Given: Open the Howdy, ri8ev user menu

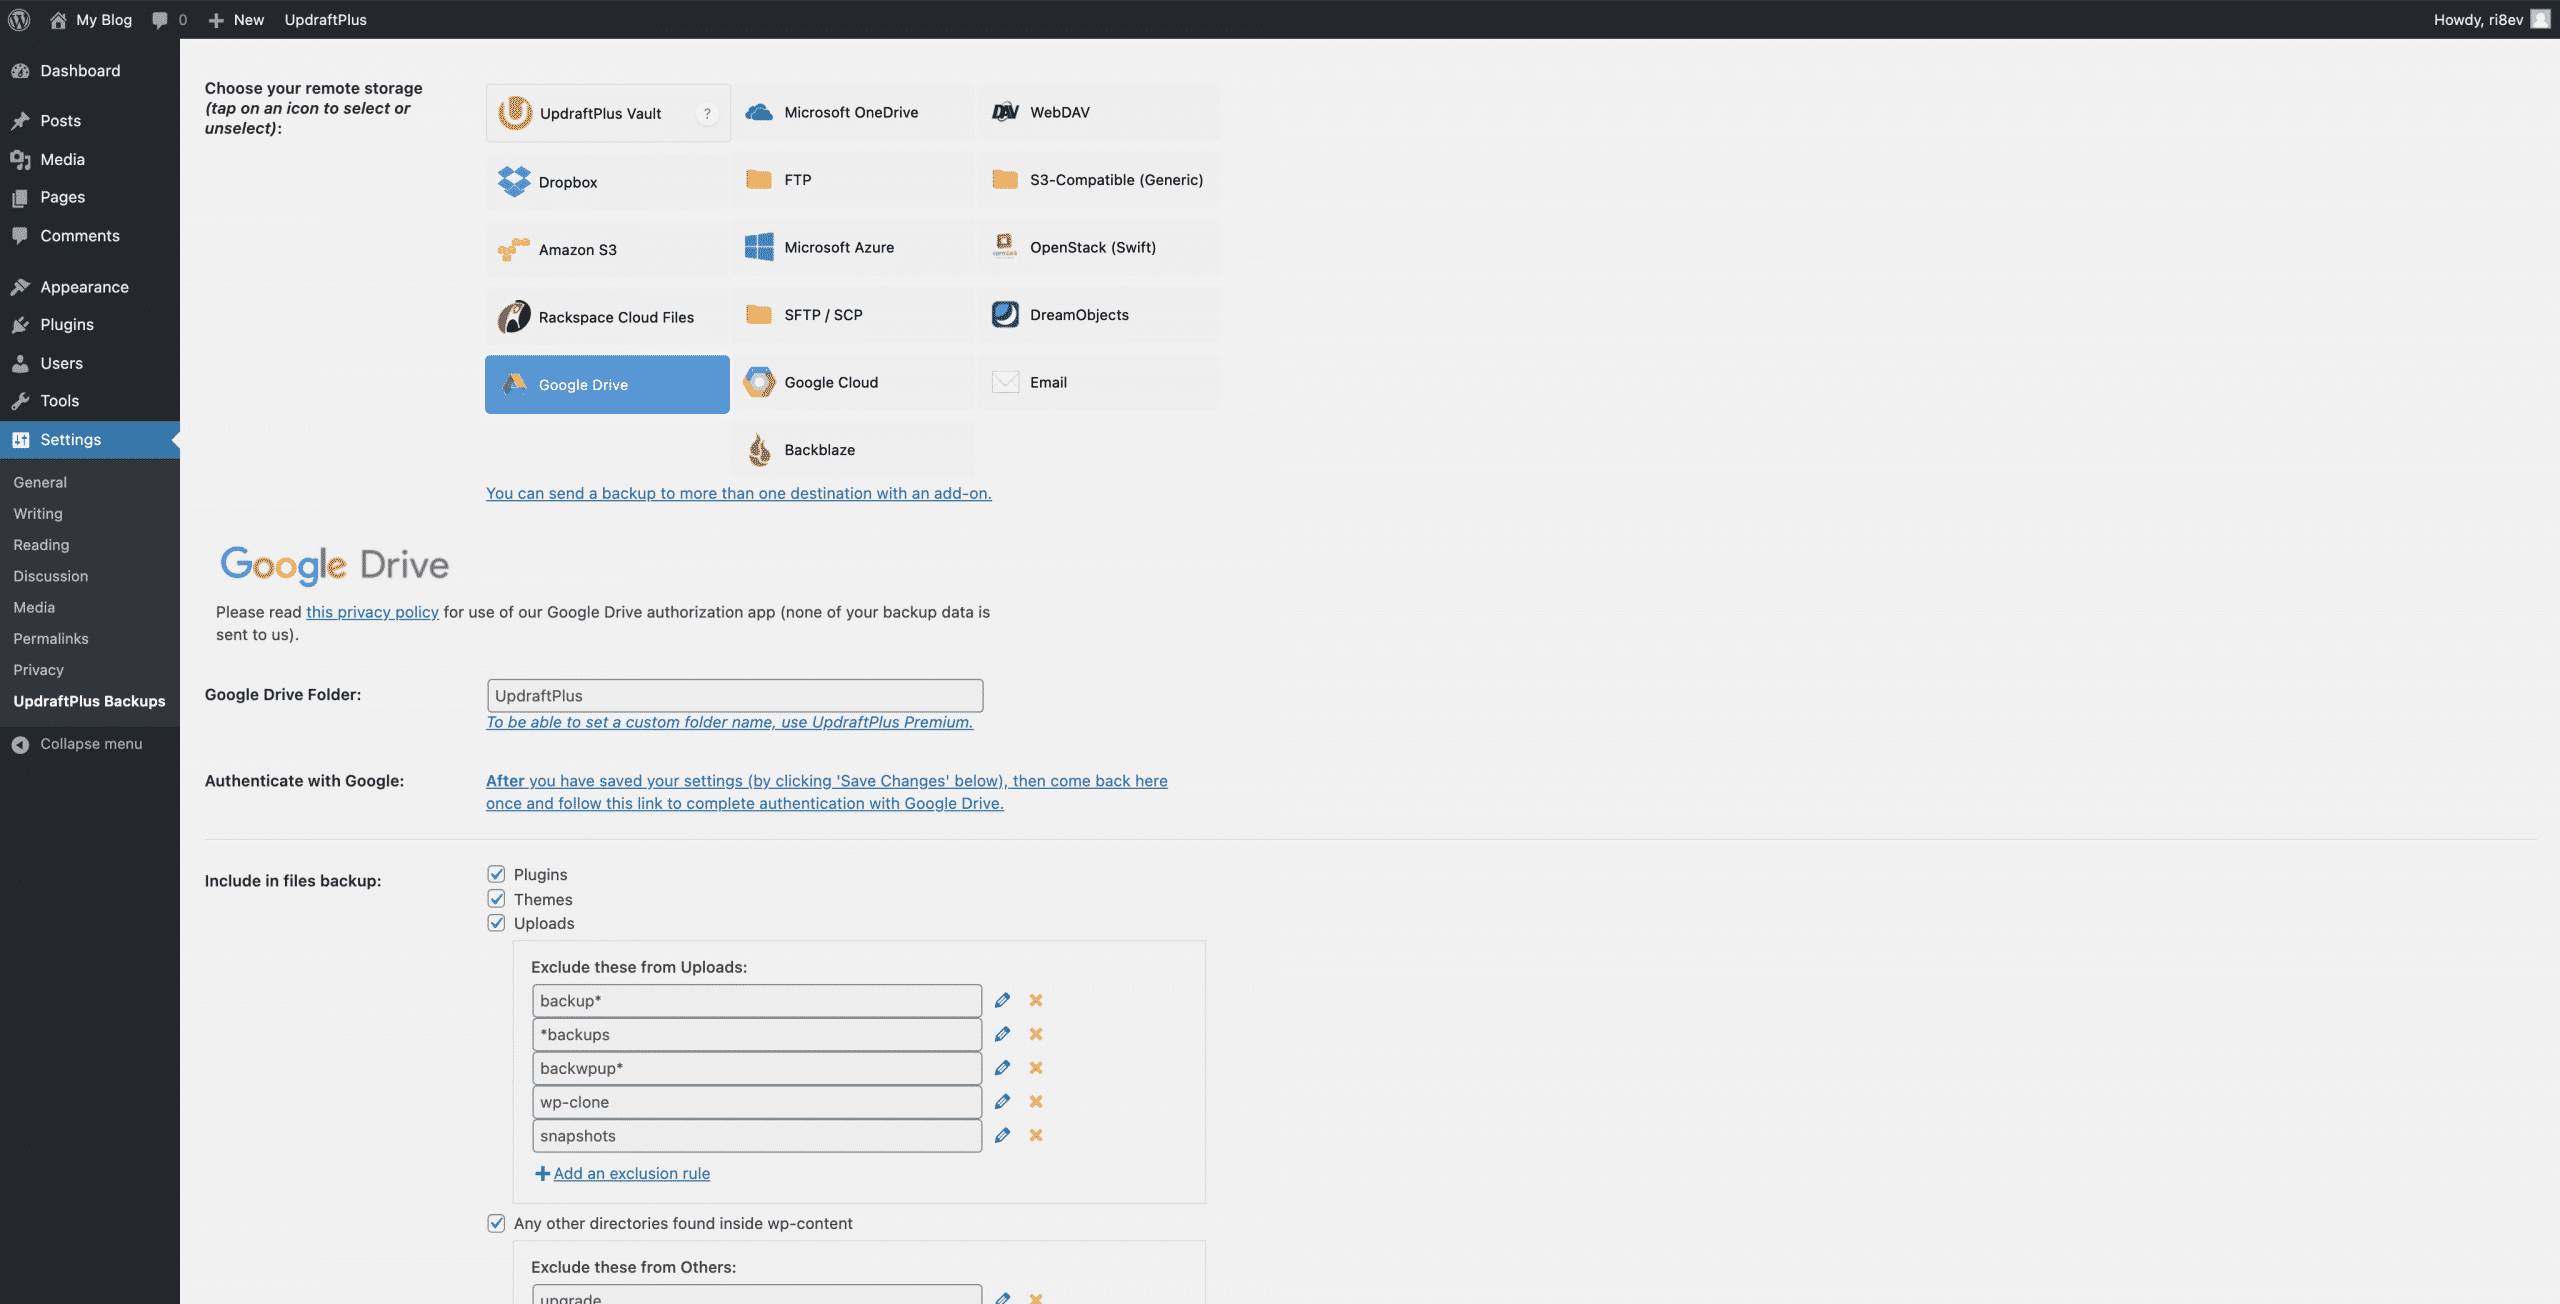Looking at the screenshot, I should coord(2491,19).
